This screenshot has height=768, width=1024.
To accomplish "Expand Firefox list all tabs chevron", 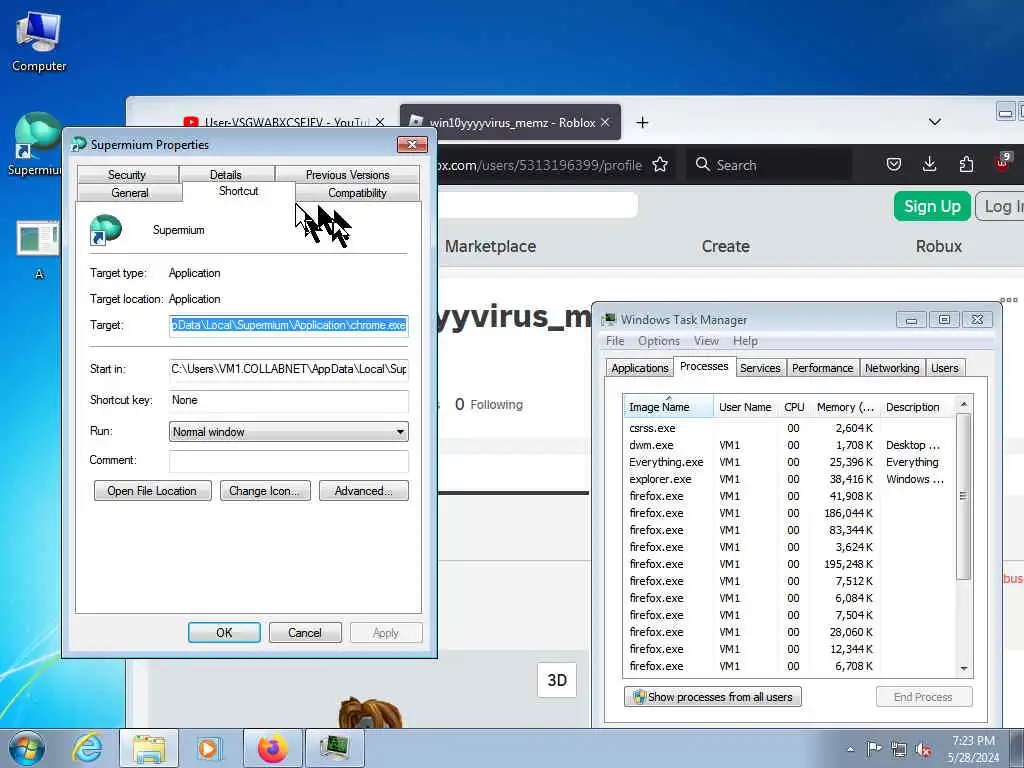I will (935, 122).
